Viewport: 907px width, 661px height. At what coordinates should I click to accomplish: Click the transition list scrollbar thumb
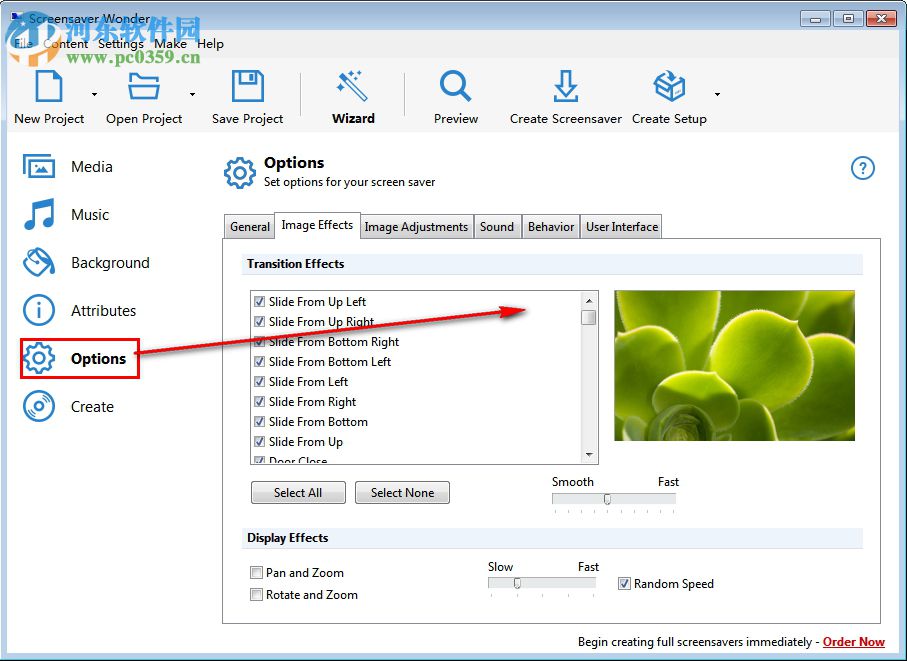click(x=589, y=317)
